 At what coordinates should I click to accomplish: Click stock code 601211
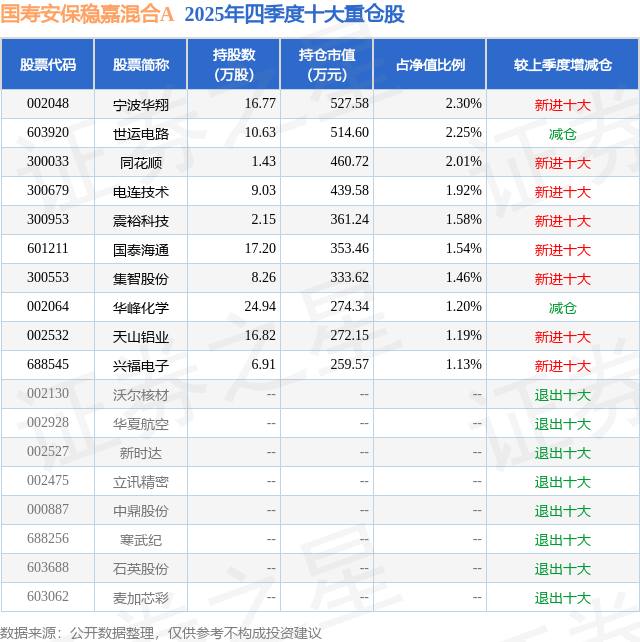point(47,249)
